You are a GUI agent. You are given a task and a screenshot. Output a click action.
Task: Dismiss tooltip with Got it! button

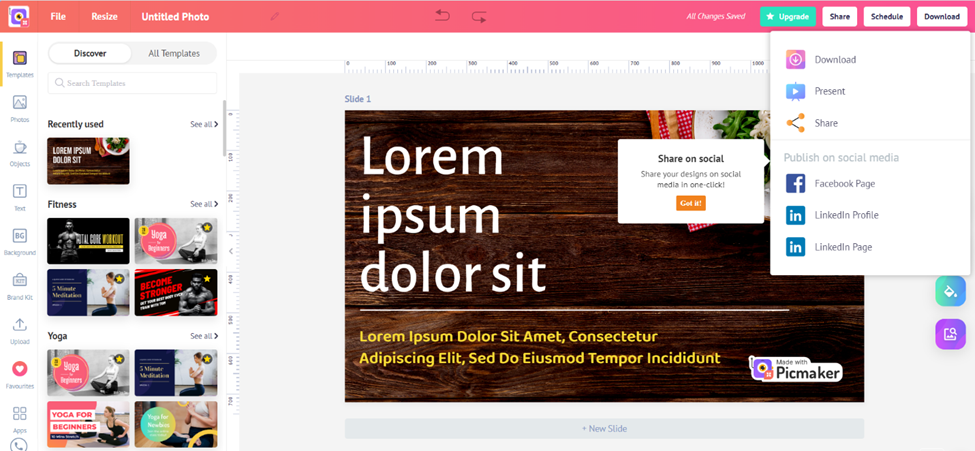[x=691, y=203]
